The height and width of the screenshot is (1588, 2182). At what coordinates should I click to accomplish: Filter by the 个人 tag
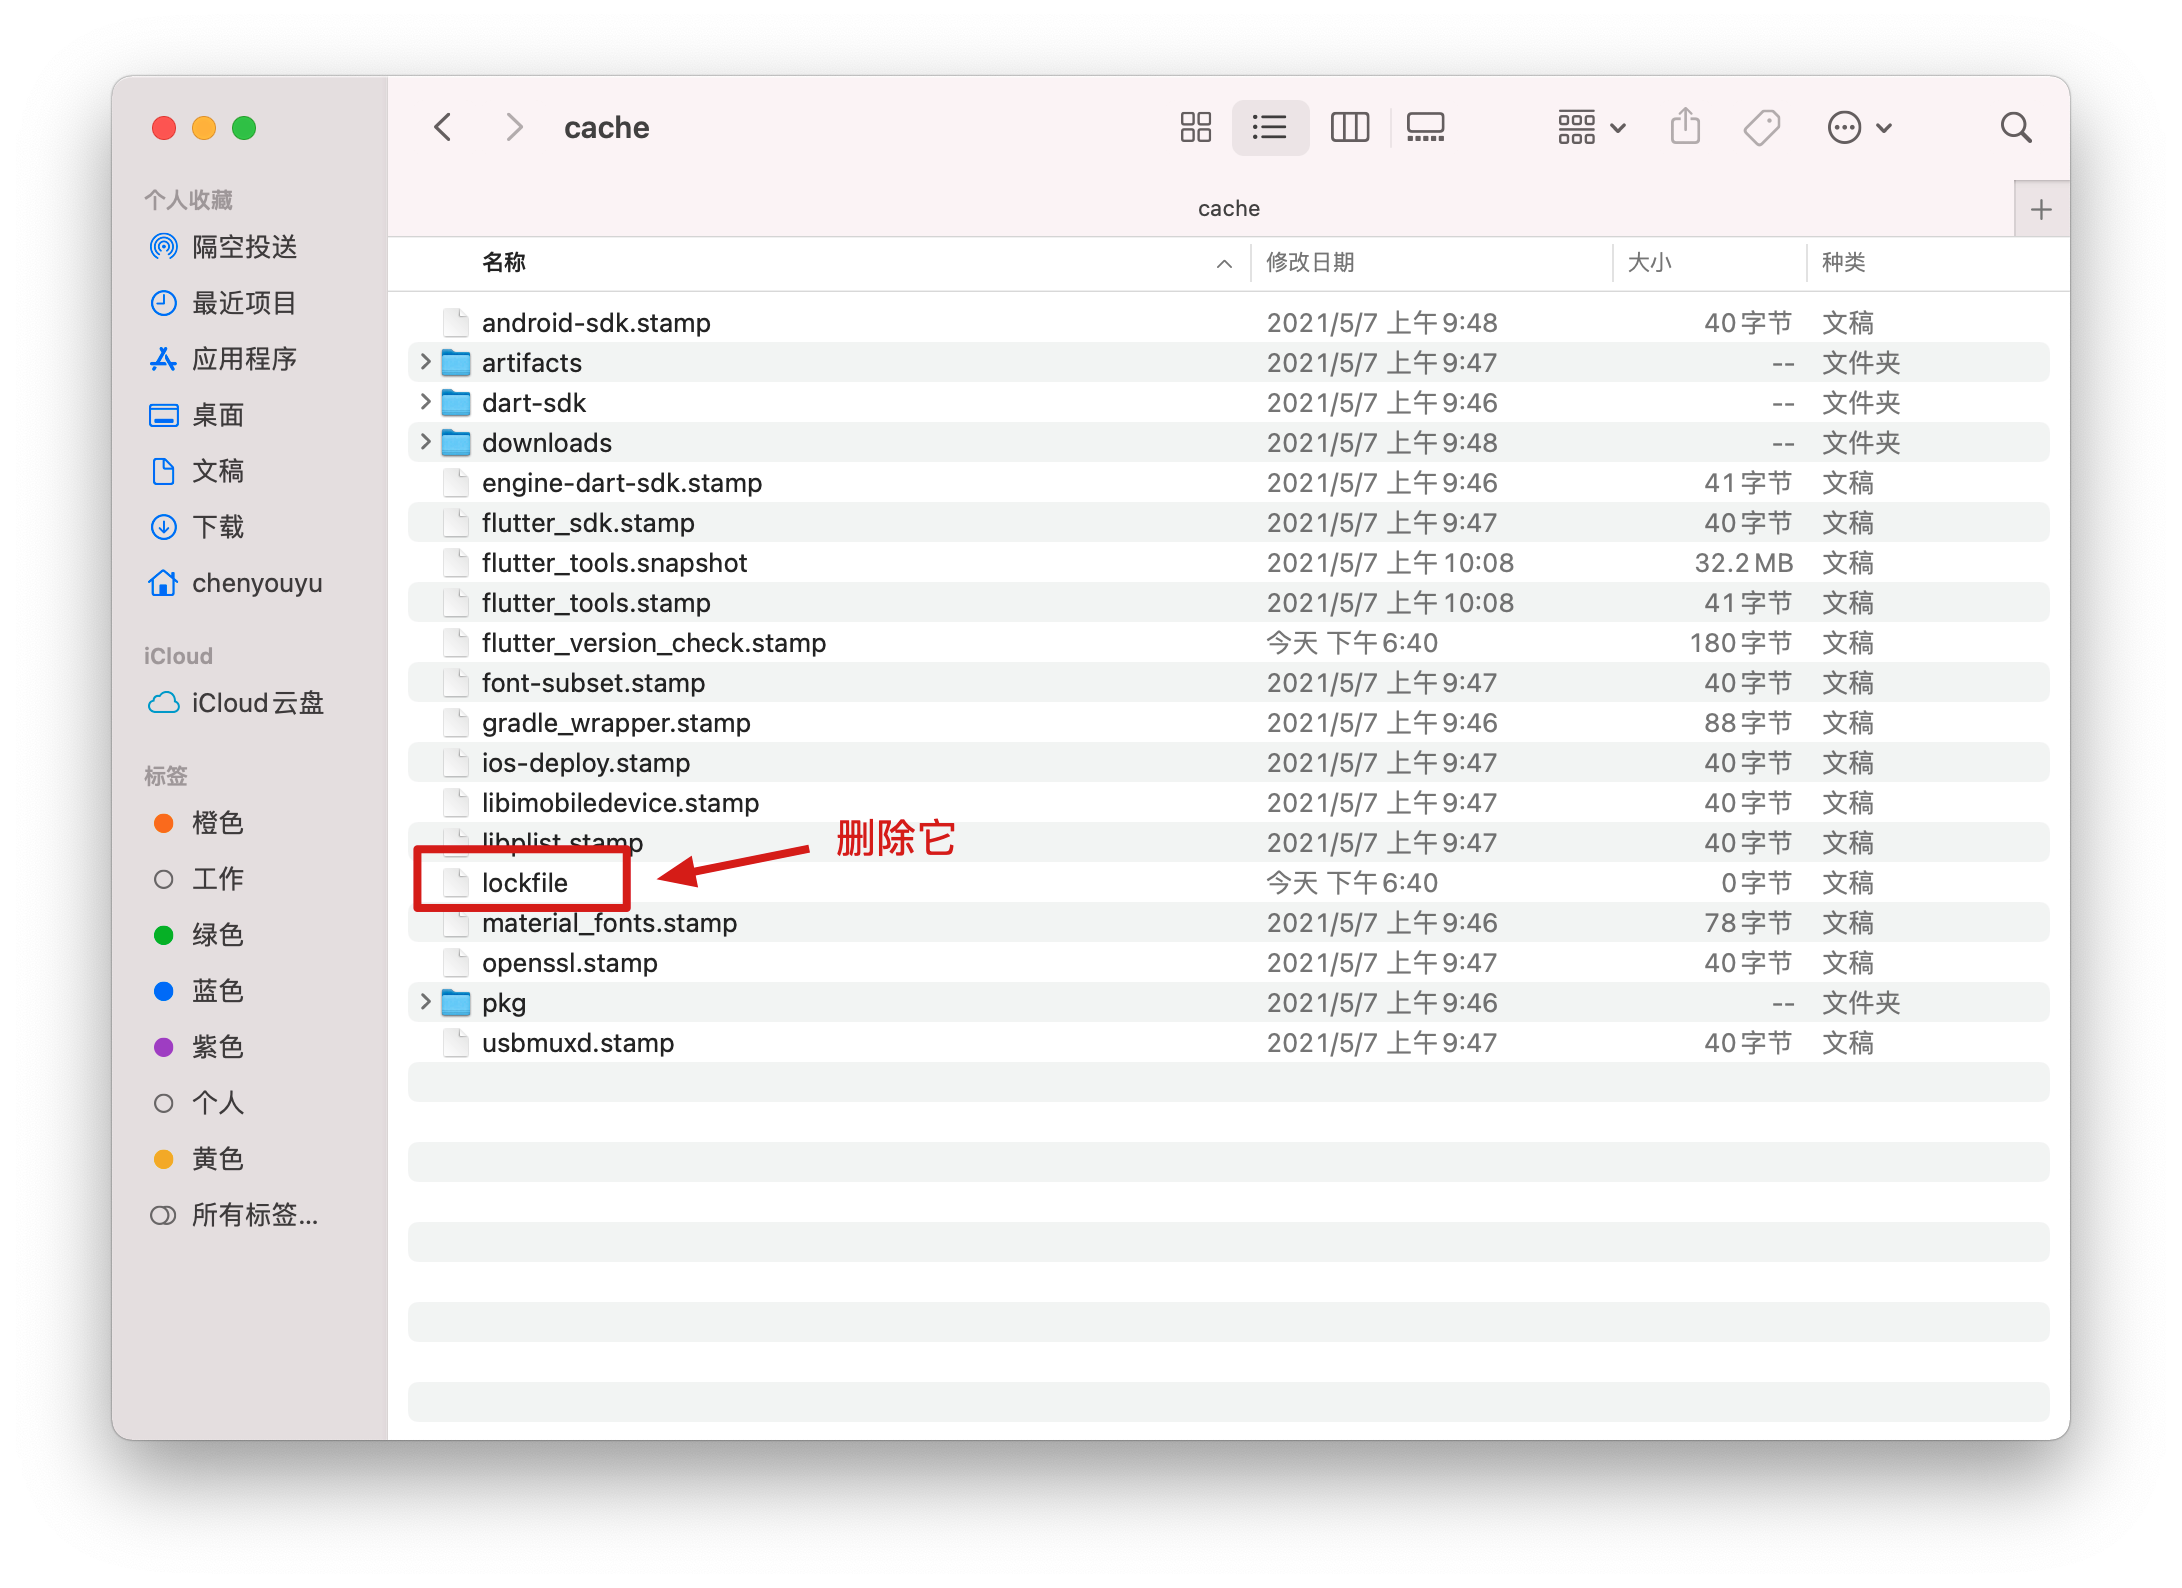198,1103
